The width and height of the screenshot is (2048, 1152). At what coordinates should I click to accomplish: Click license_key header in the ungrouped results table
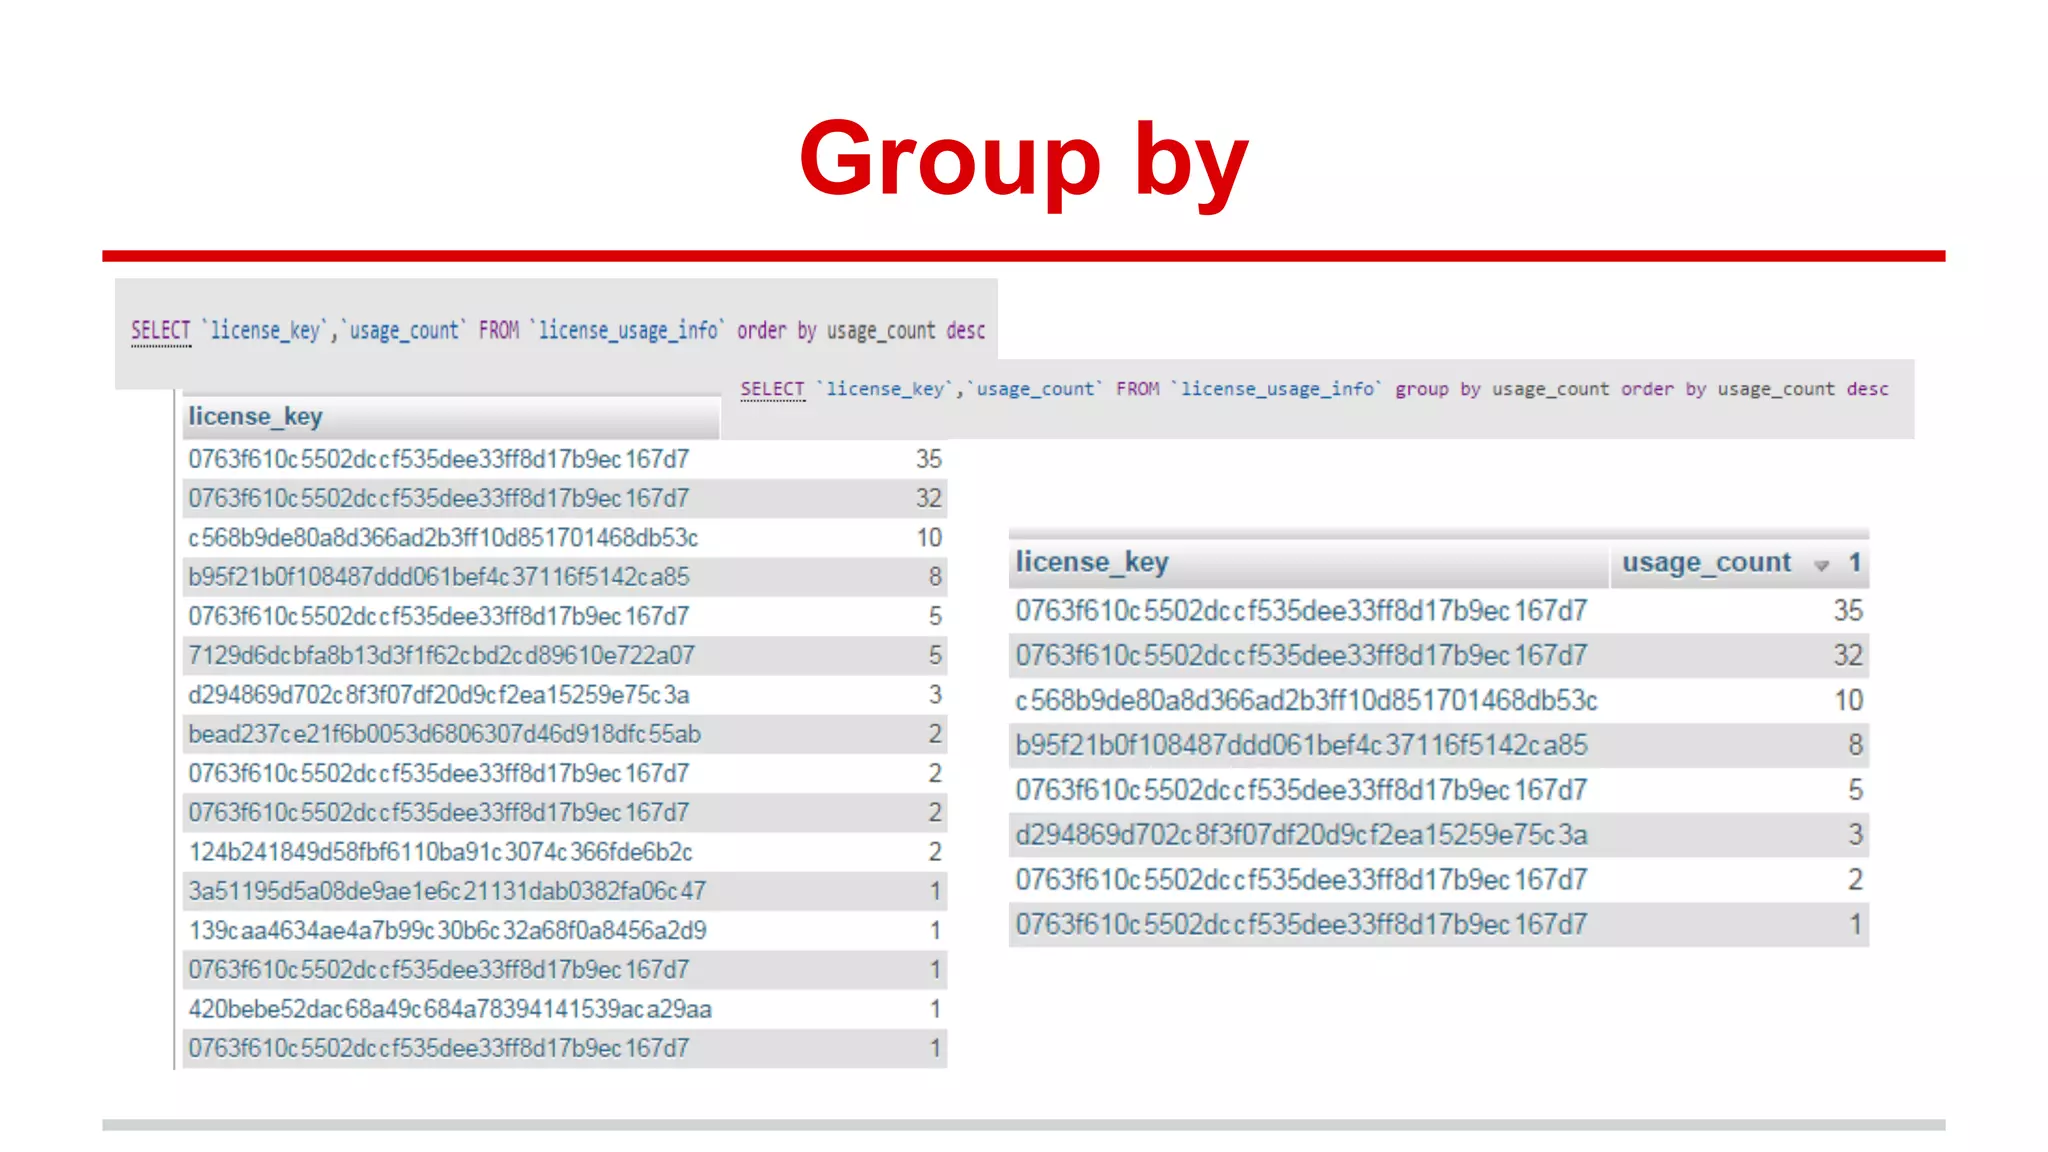[255, 417]
